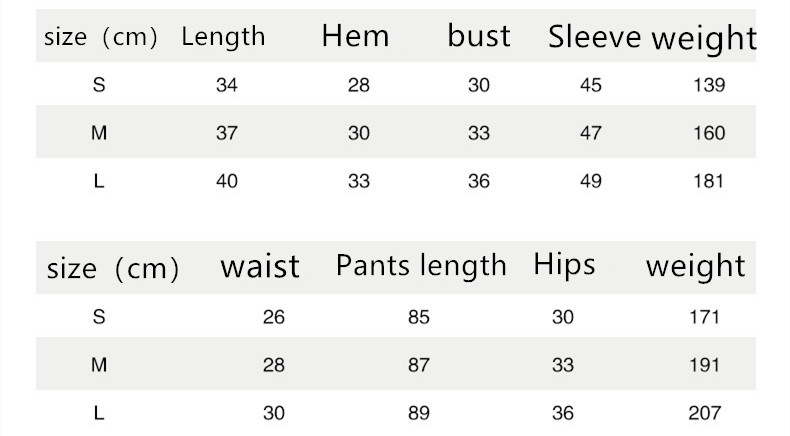Click length value 40 in top table
Viewport: 790px width, 436px height.
pos(227,181)
